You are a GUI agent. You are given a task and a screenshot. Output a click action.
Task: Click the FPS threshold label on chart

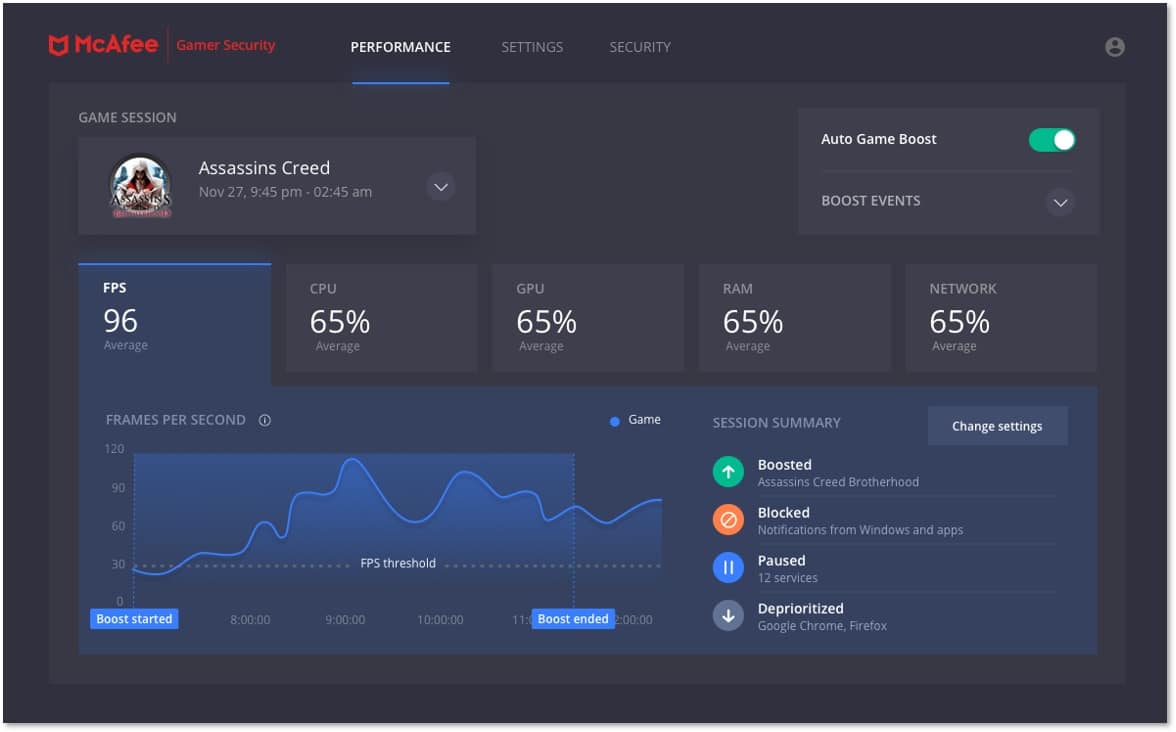coord(398,563)
